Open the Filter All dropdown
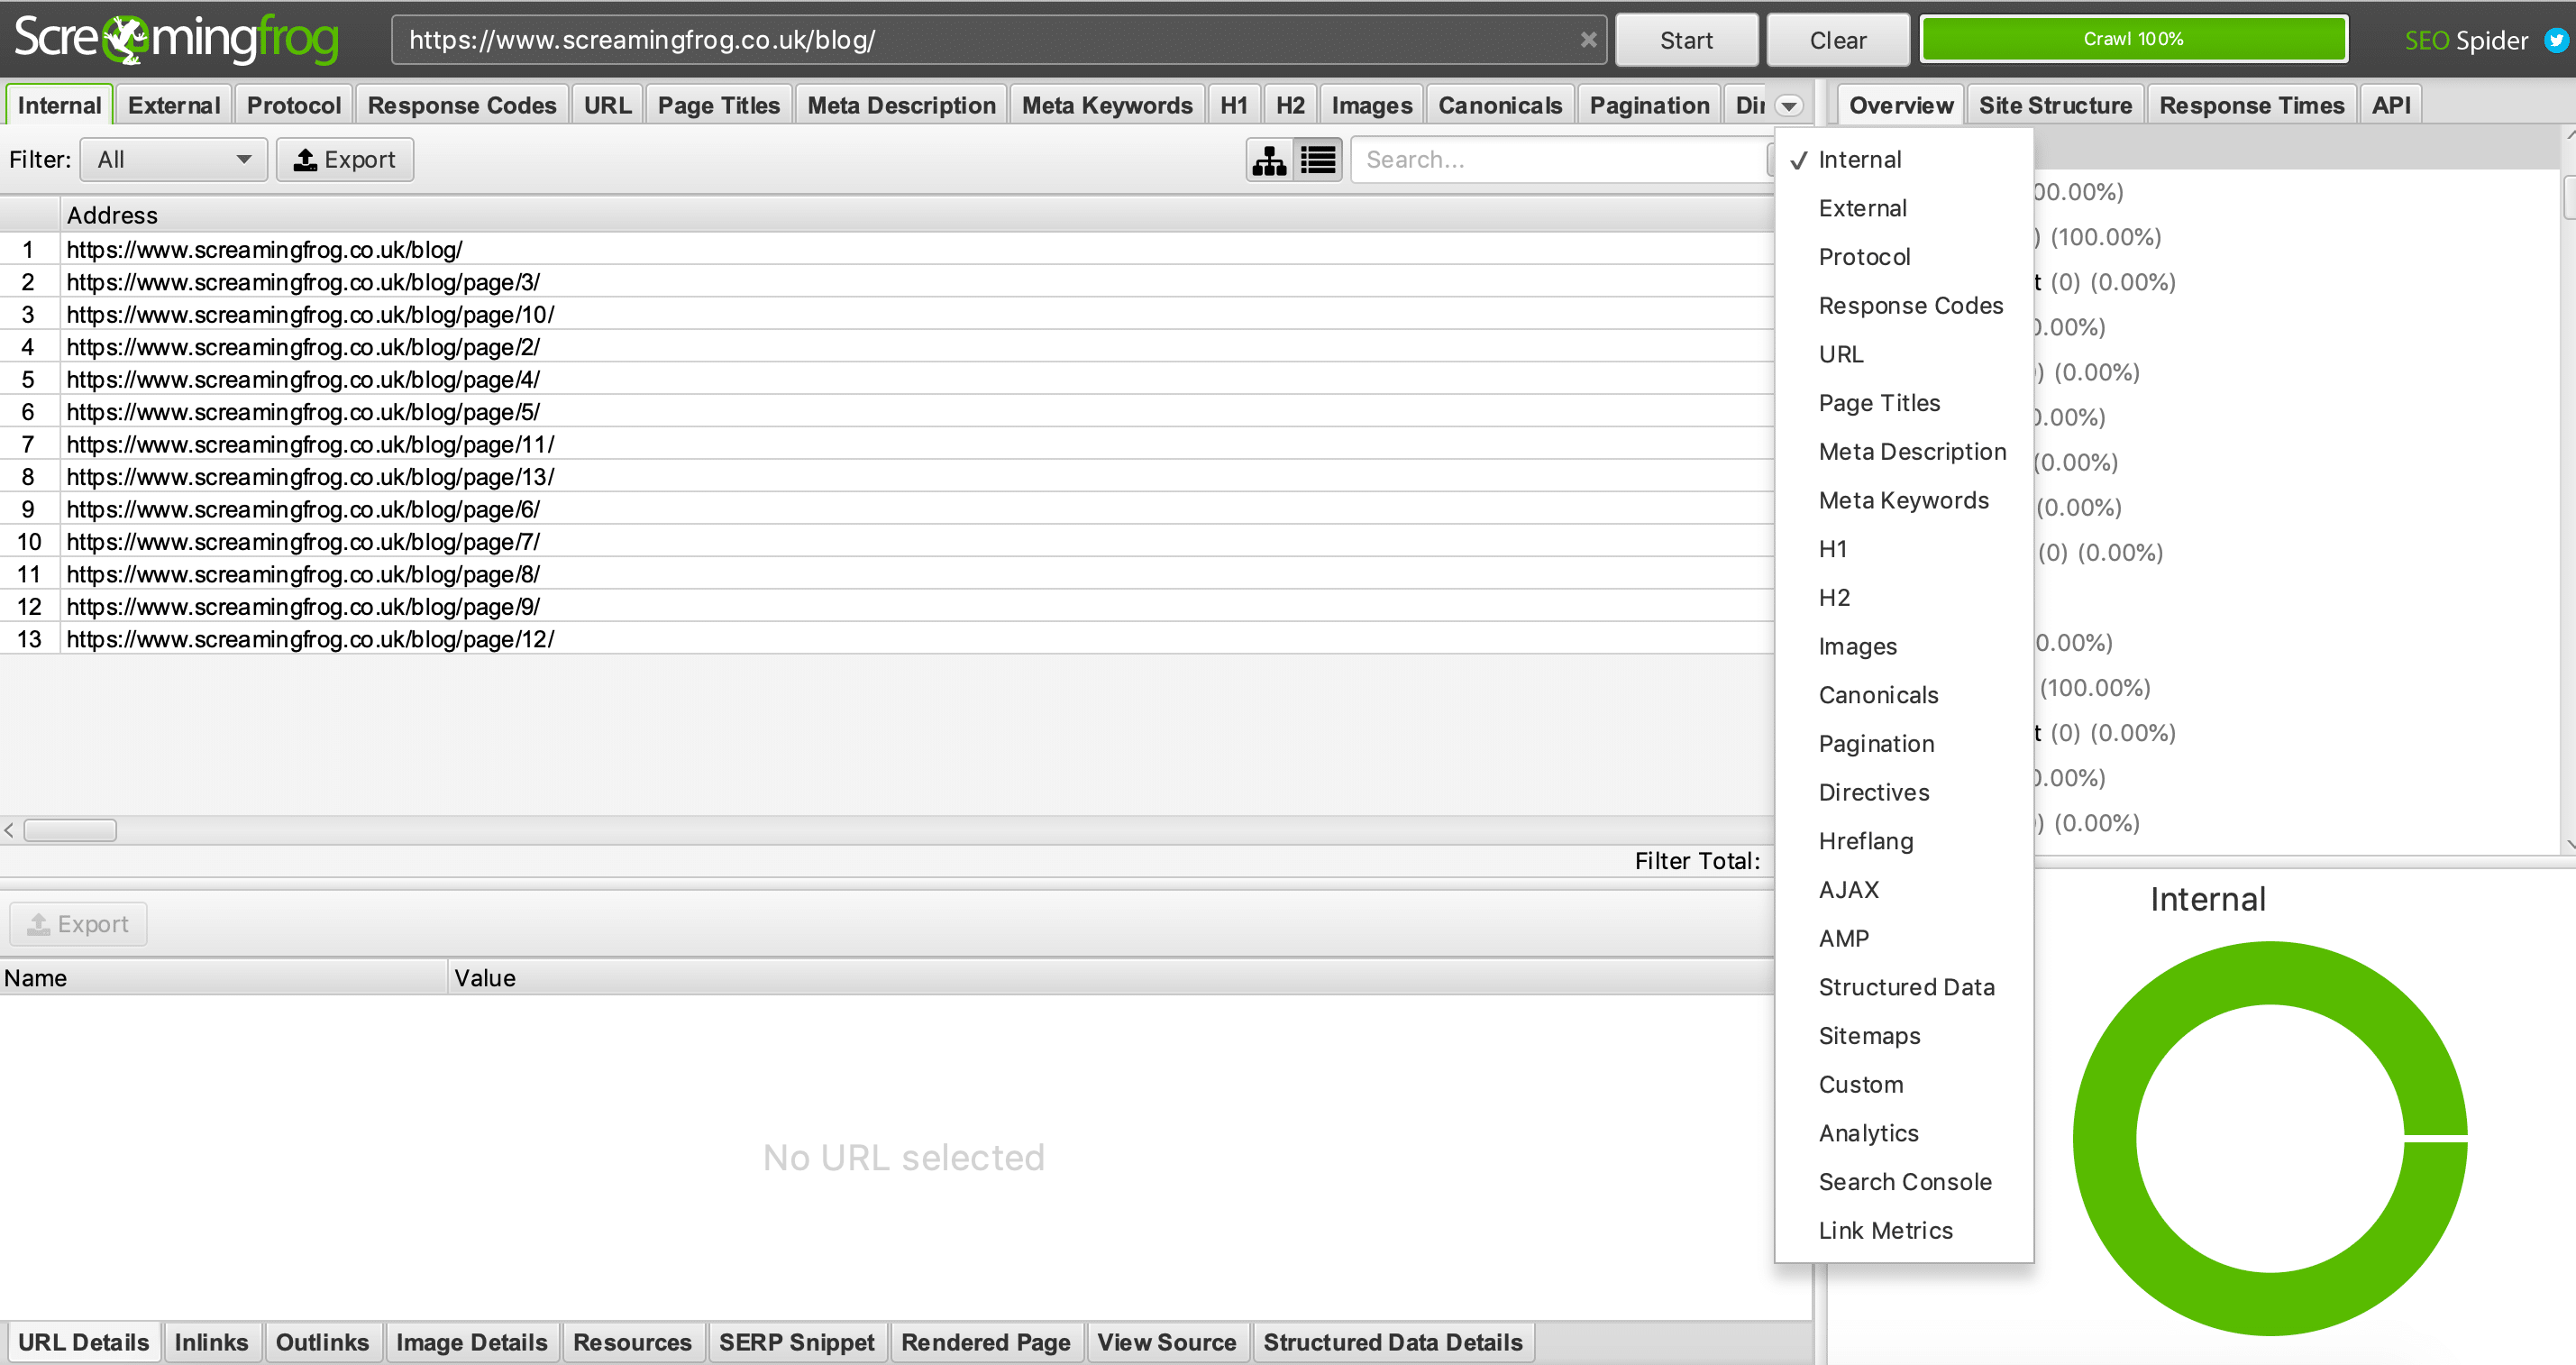 (173, 160)
